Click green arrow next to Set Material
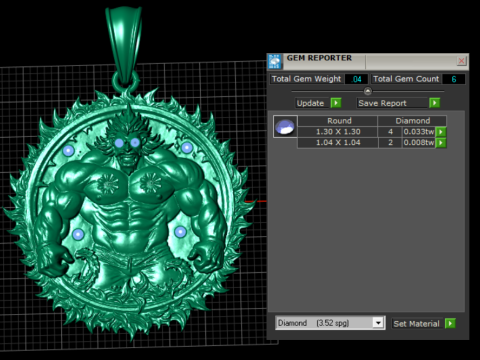 (450, 323)
